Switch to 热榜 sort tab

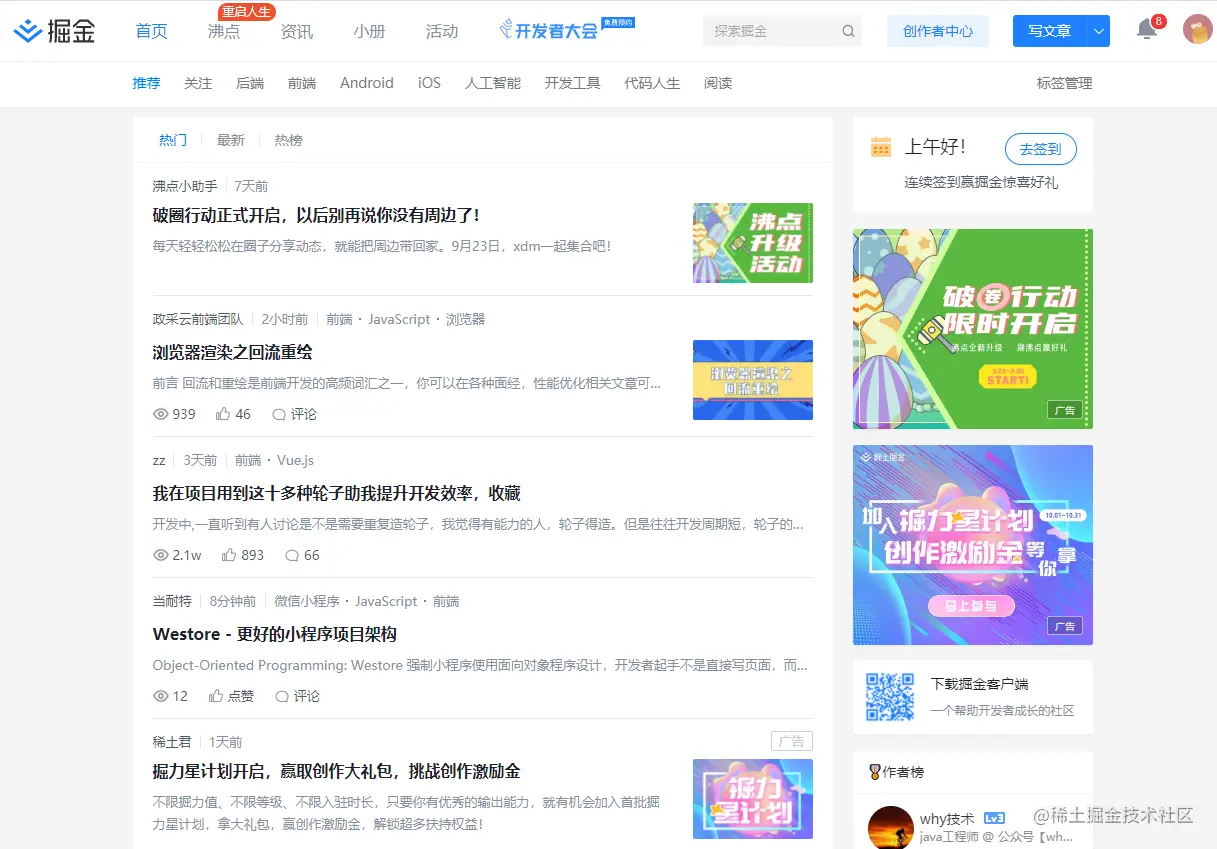[289, 140]
